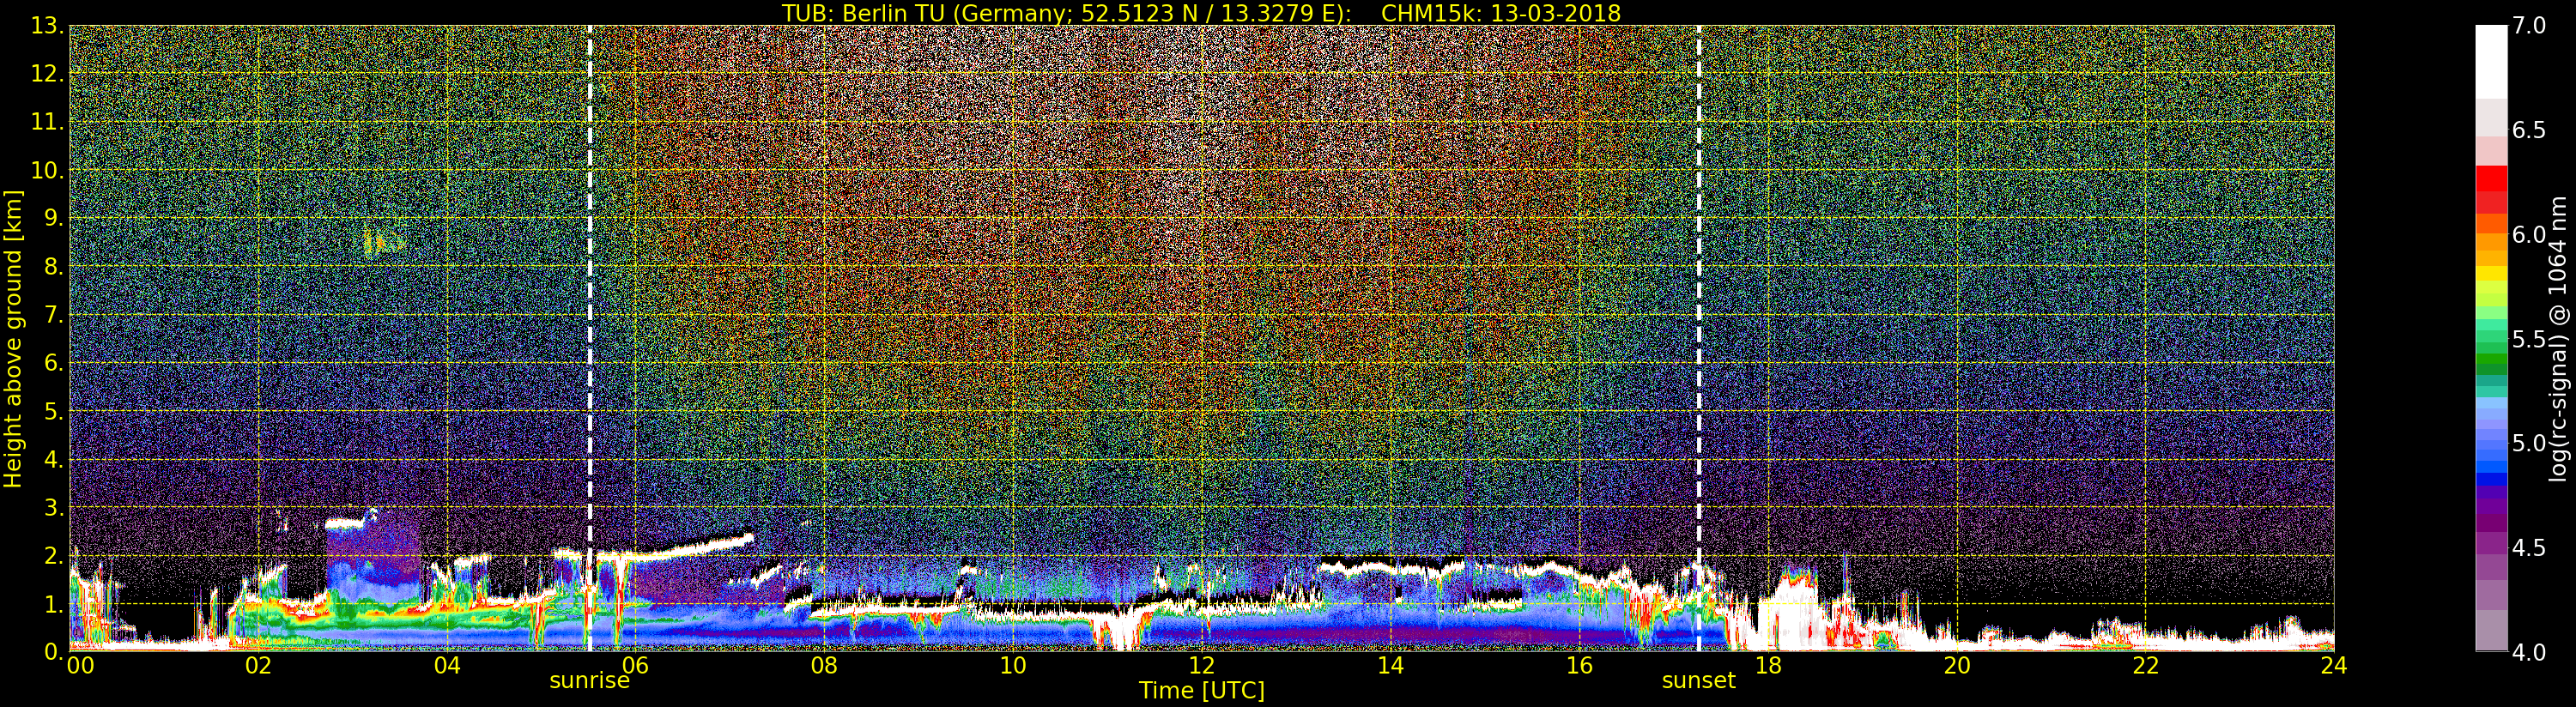The image size is (2576, 707).
Task: Click the height axis tick '6.'
Action: click(x=53, y=363)
